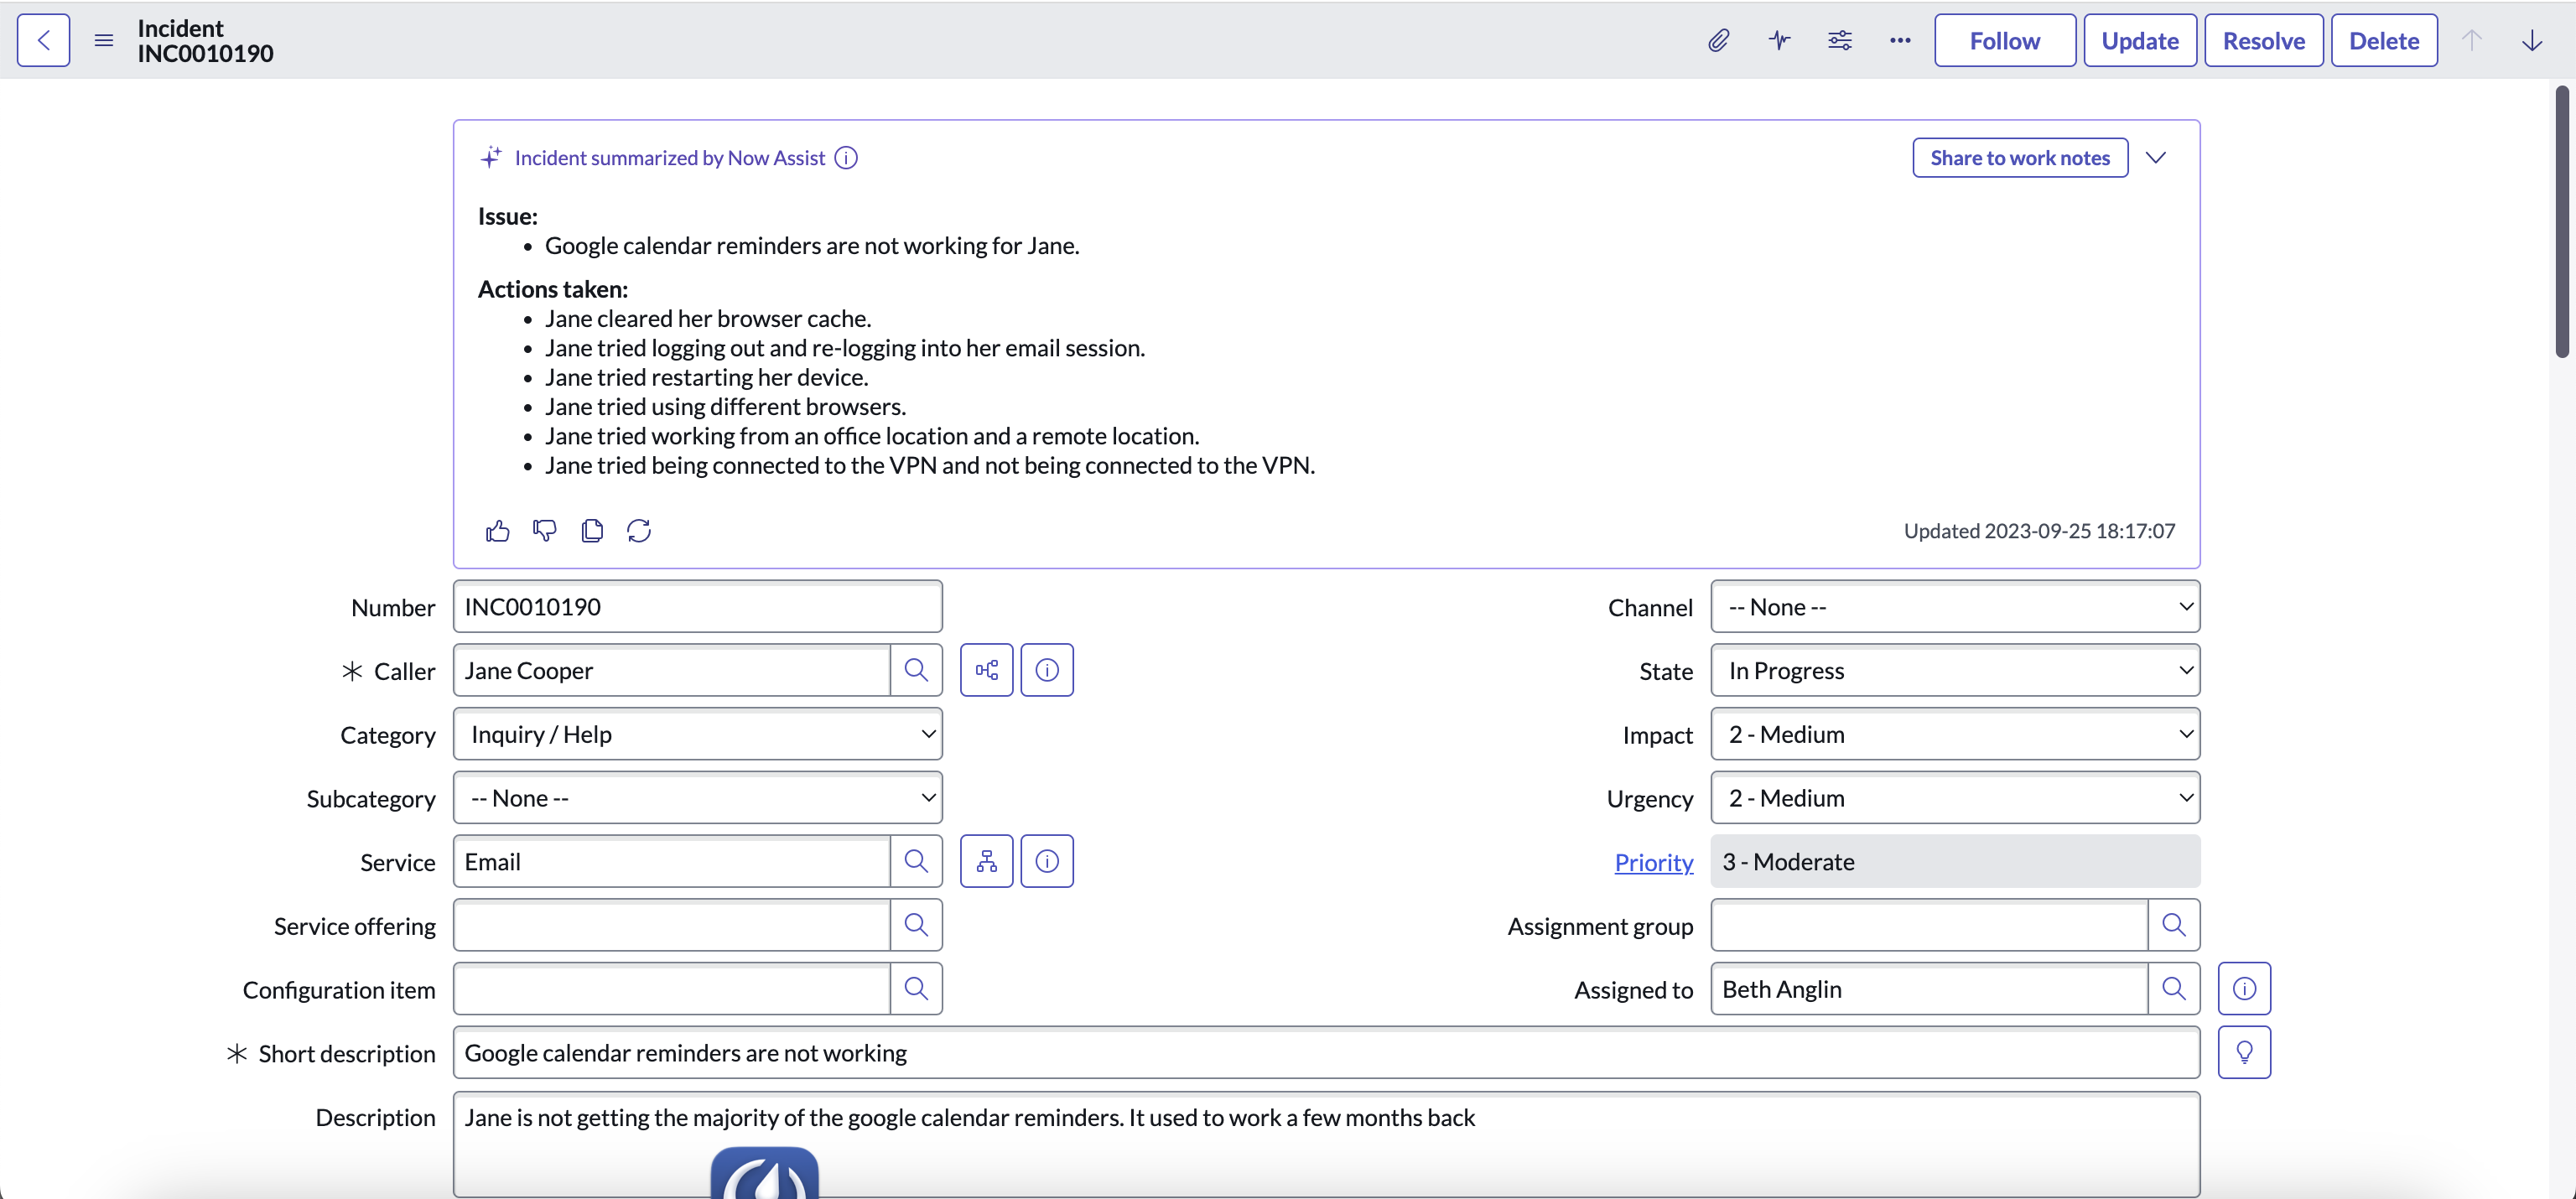This screenshot has height=1199, width=2576.
Task: Click the Service field containing Email
Action: click(672, 861)
